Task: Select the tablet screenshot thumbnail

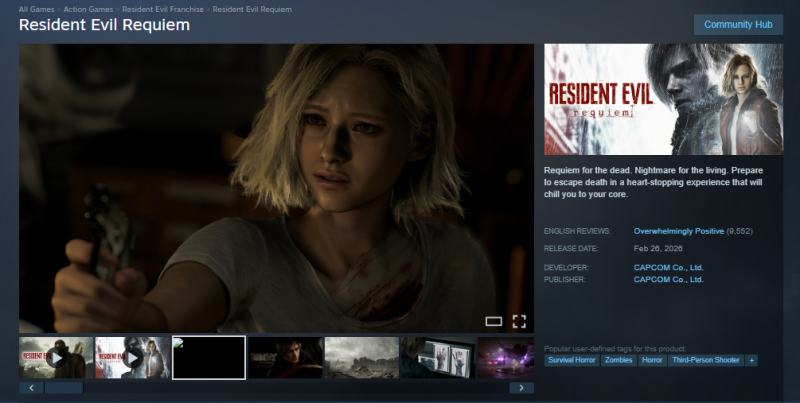Action: tap(437, 357)
